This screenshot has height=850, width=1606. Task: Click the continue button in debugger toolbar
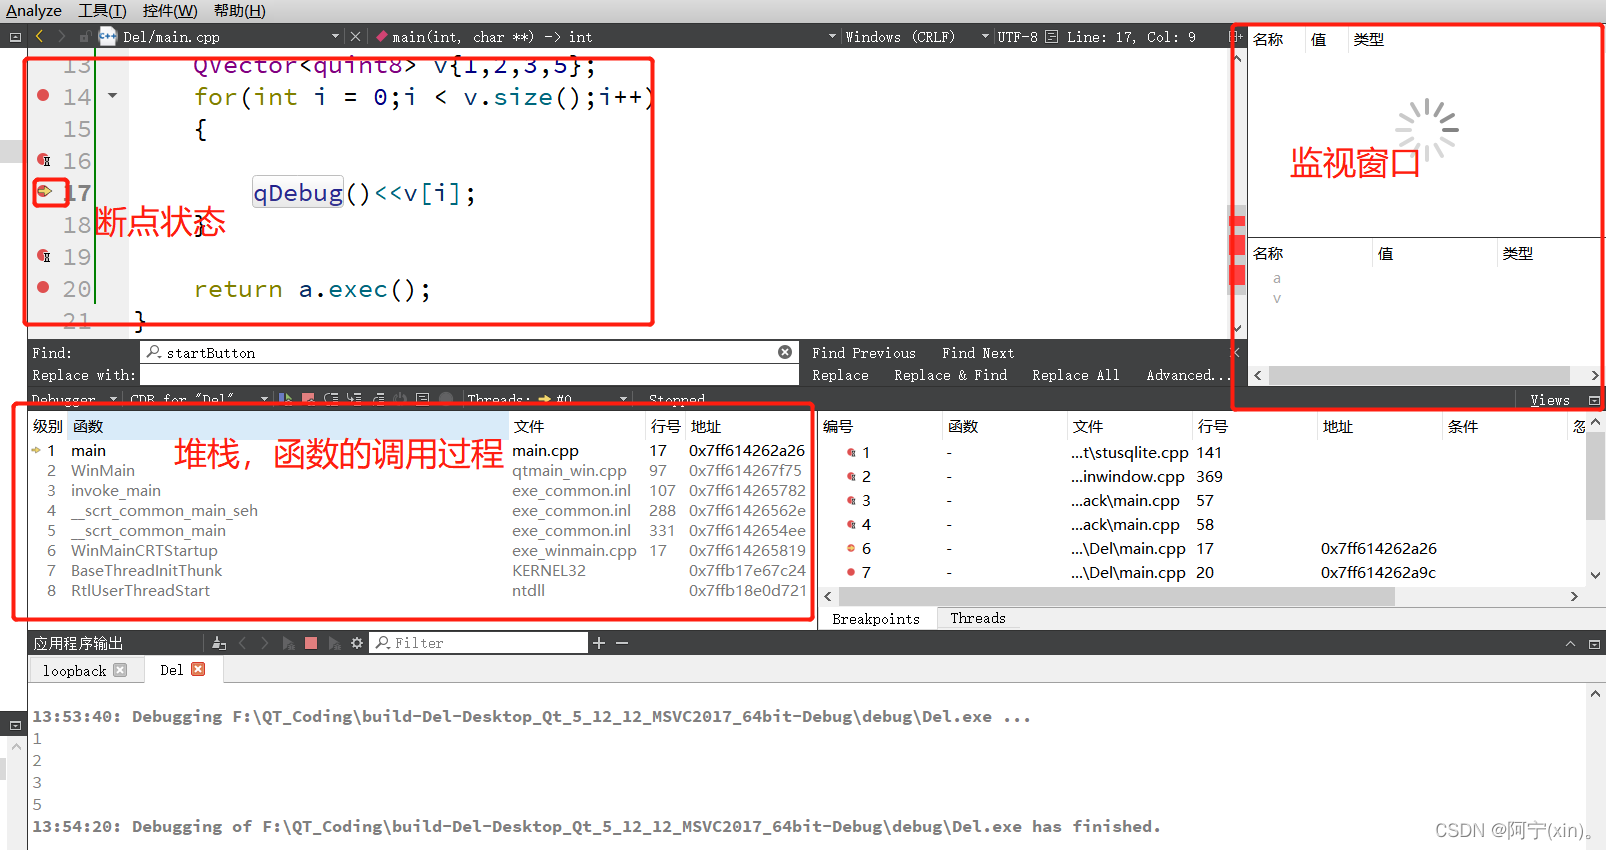(x=285, y=399)
